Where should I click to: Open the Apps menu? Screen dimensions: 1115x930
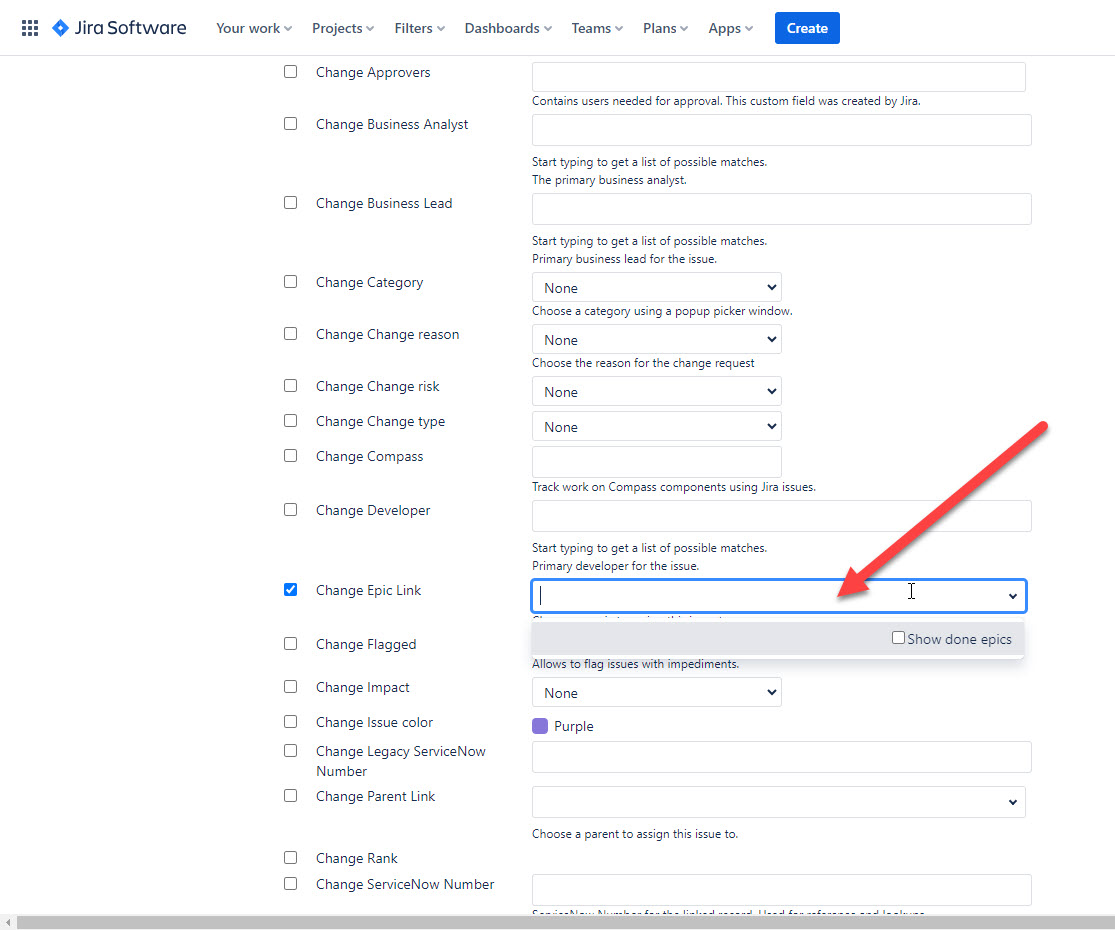[730, 28]
